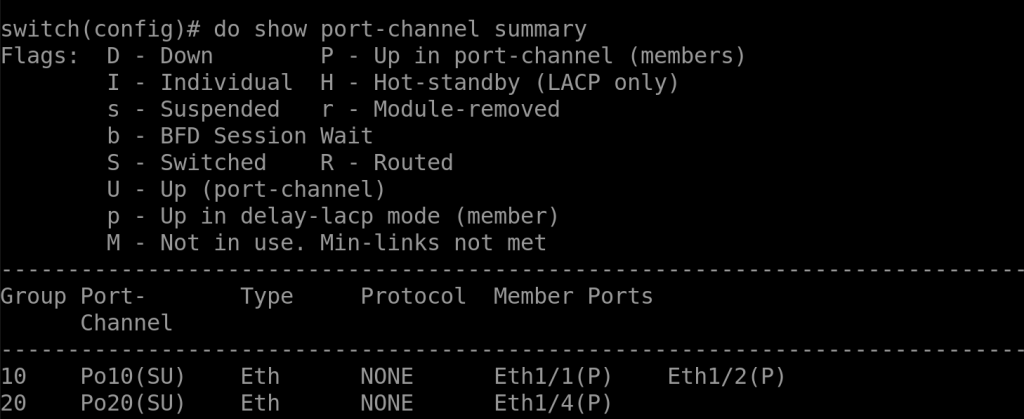Click the Protocol column header
This screenshot has height=419, width=1024.
(413, 296)
